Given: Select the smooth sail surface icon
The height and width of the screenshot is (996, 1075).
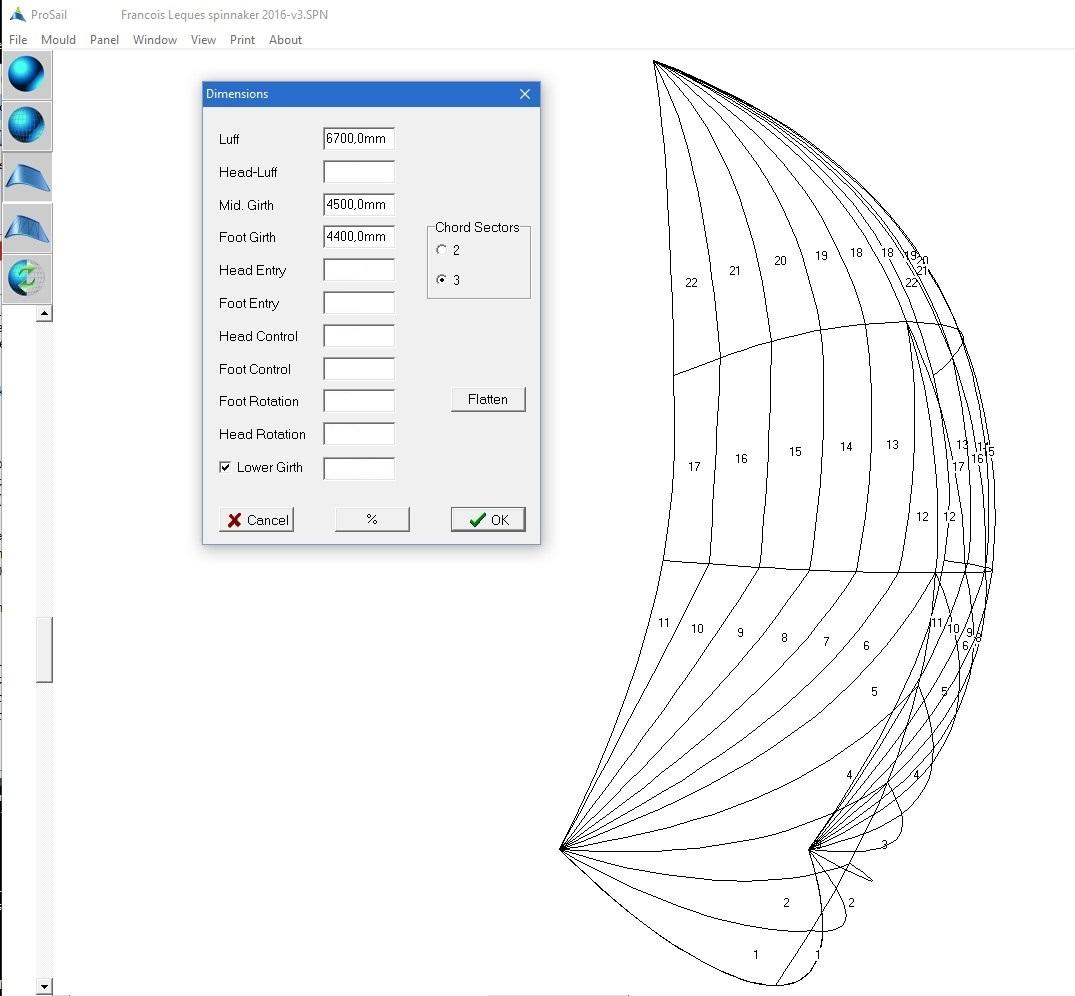Looking at the screenshot, I should pos(26,177).
